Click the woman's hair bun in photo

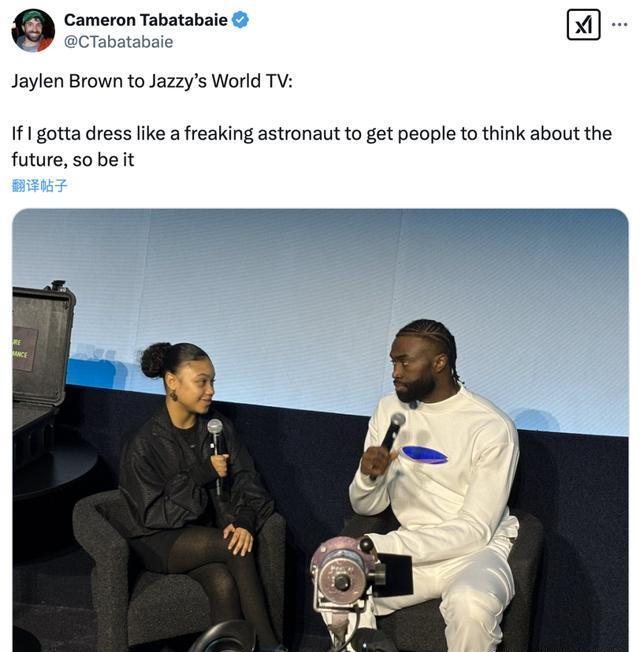tap(156, 360)
